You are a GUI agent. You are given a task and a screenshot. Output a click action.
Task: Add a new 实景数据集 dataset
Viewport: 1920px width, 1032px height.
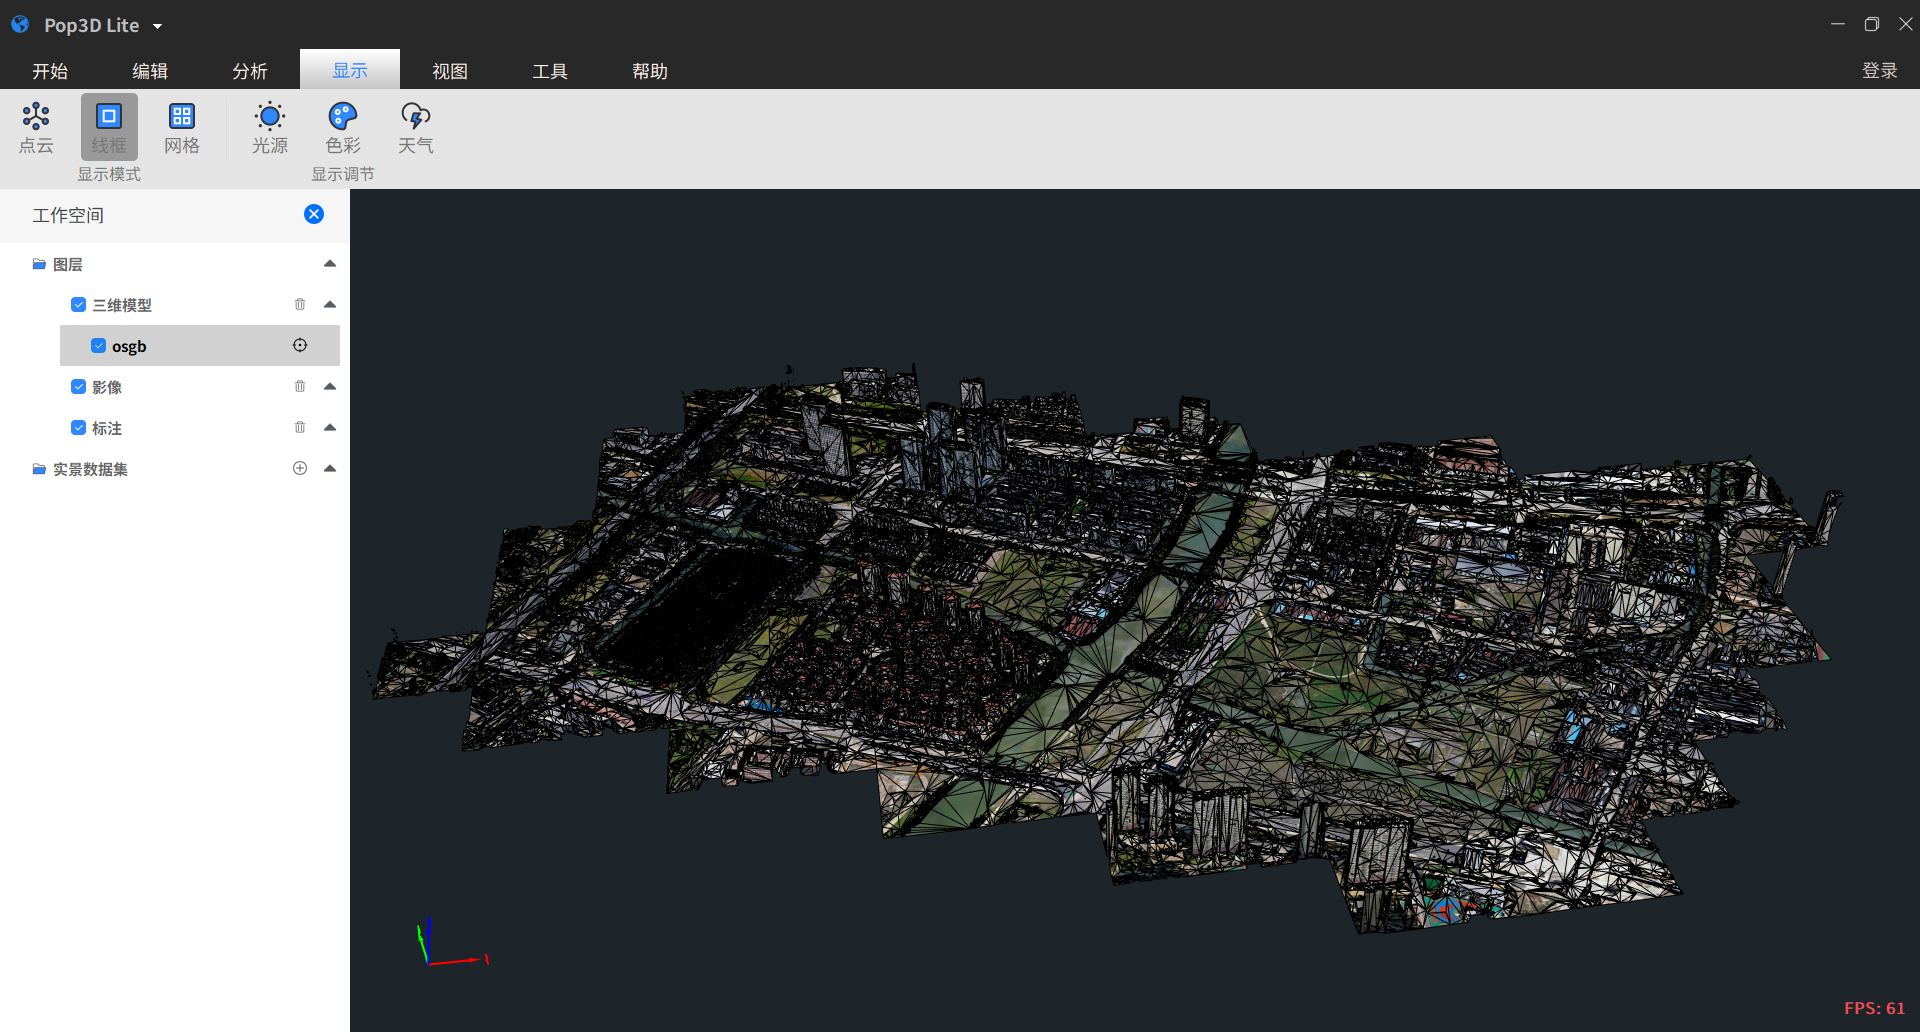click(x=300, y=468)
